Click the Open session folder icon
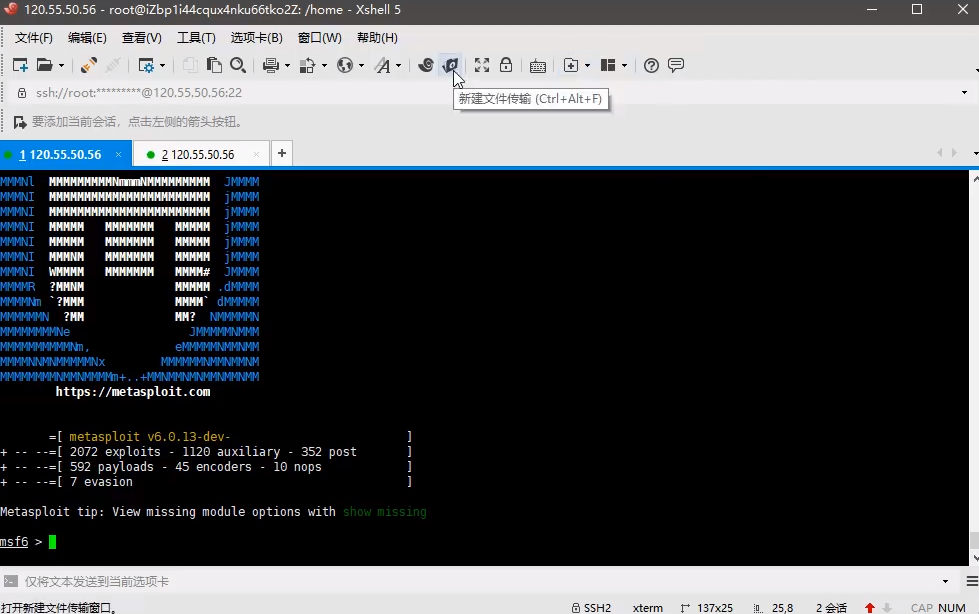Image resolution: width=979 pixels, height=614 pixels. coord(44,65)
